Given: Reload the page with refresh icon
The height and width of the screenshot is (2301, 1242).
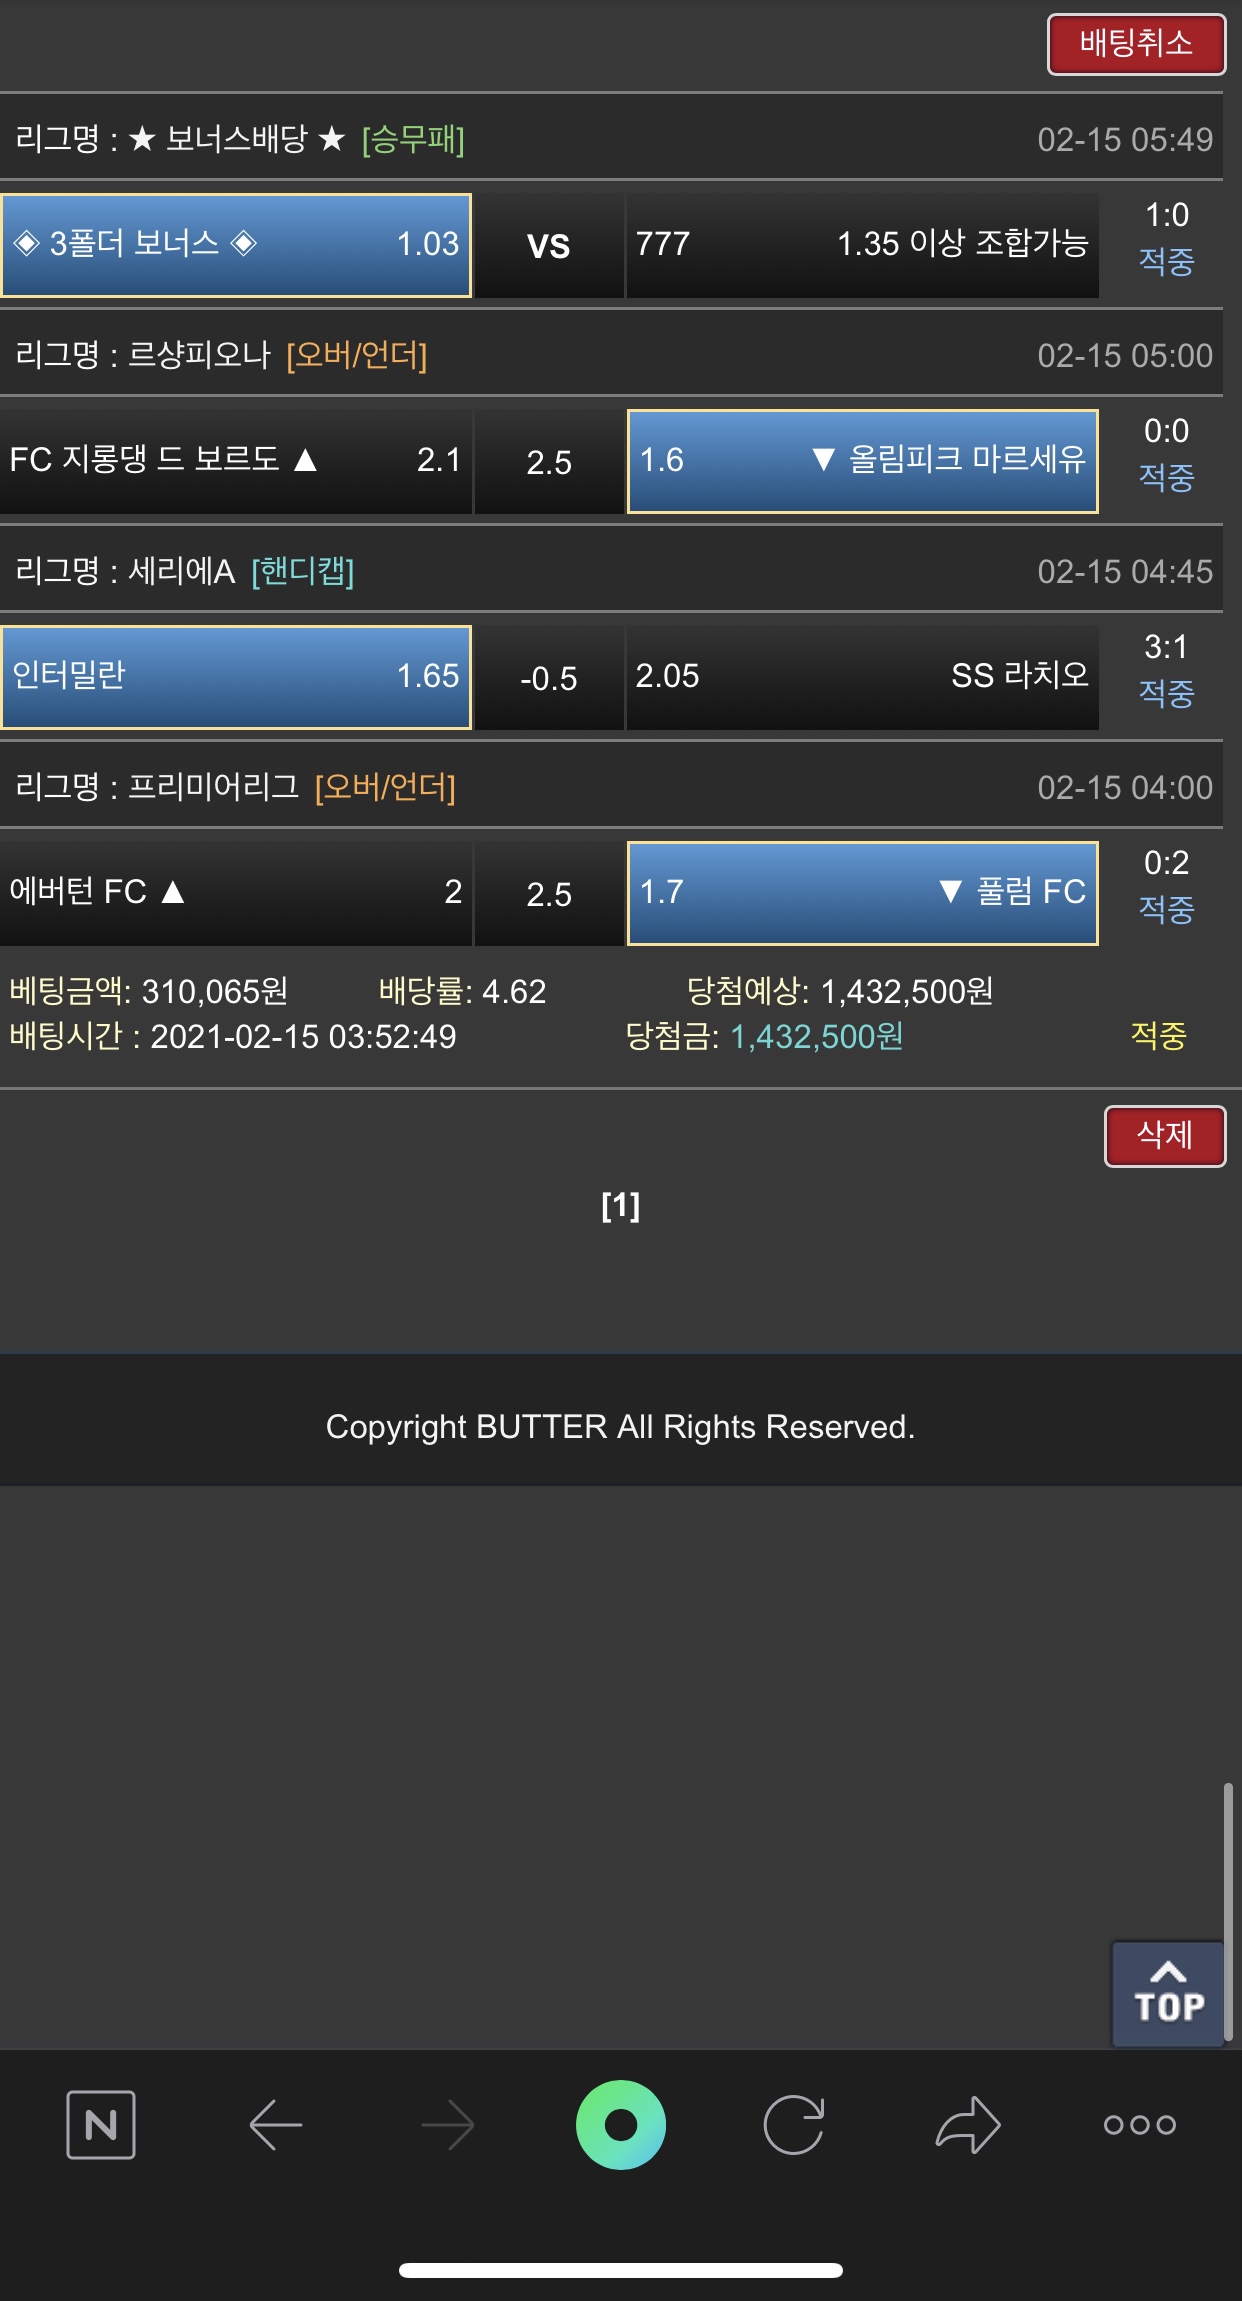Looking at the screenshot, I should [794, 2124].
